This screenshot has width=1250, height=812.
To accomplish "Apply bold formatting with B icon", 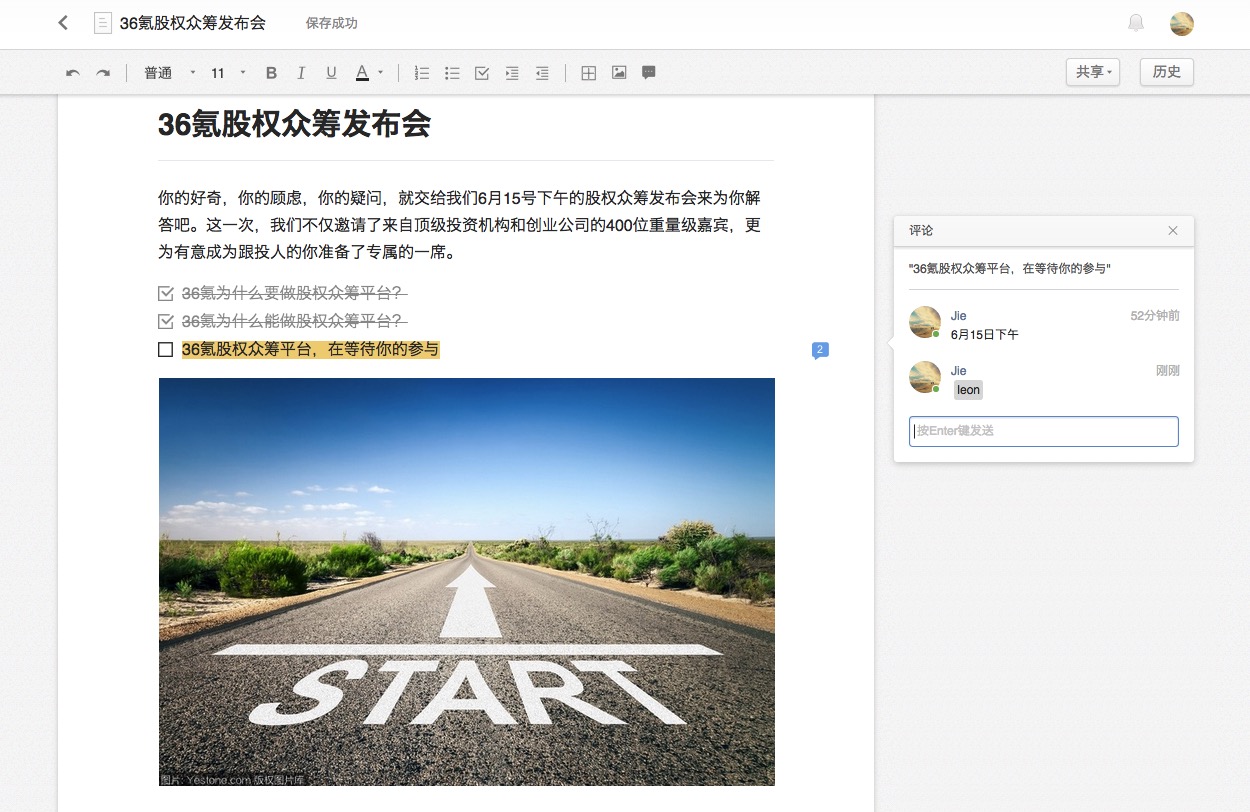I will (x=271, y=73).
